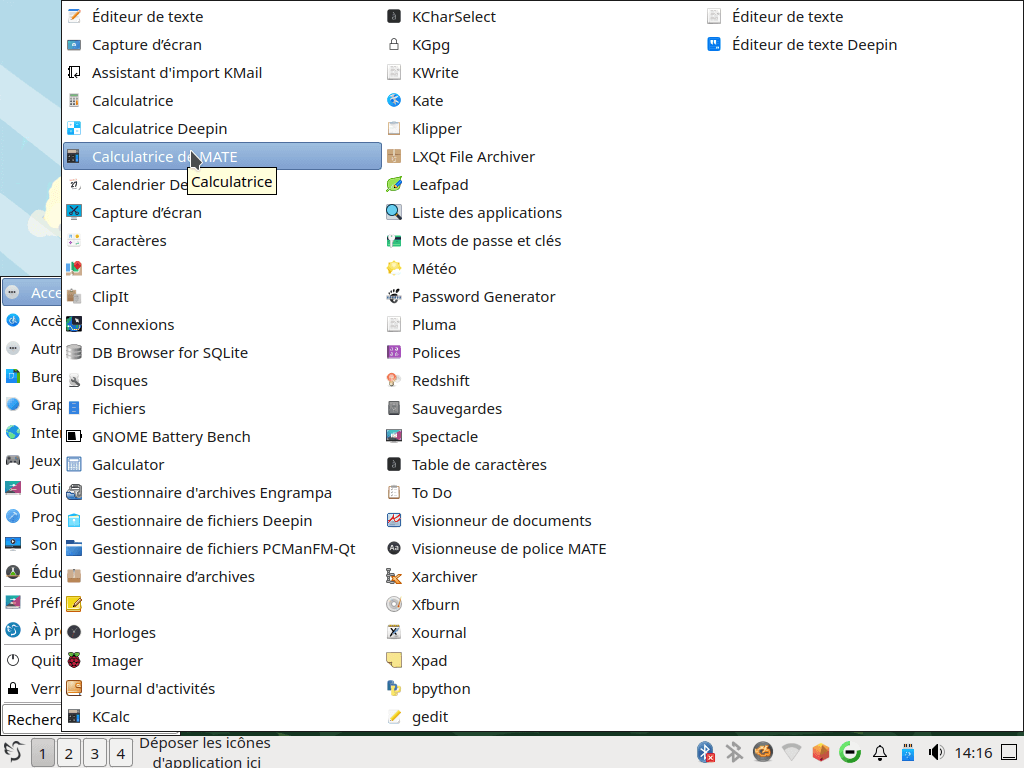Viewport: 1024px width, 768px height.
Task: Choose KWrite in the list
Action: (542, 72)
